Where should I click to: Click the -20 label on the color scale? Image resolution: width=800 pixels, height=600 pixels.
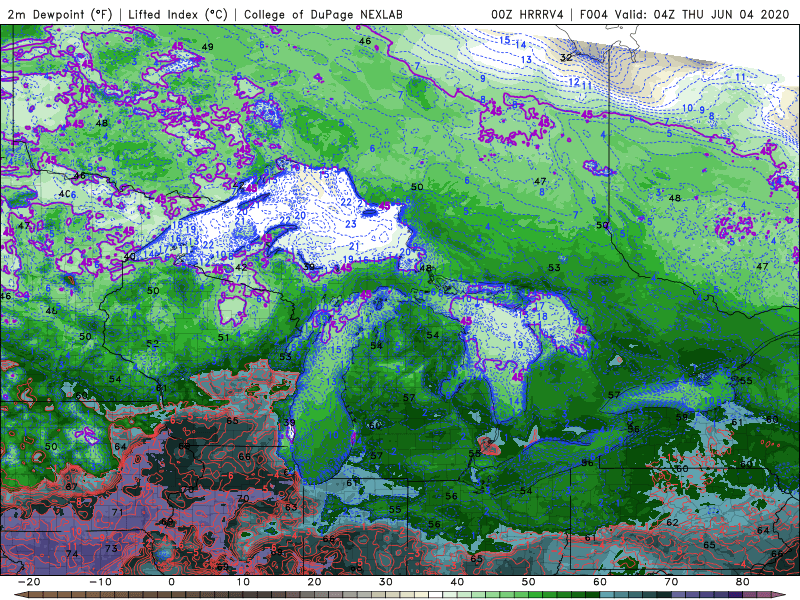[29, 582]
